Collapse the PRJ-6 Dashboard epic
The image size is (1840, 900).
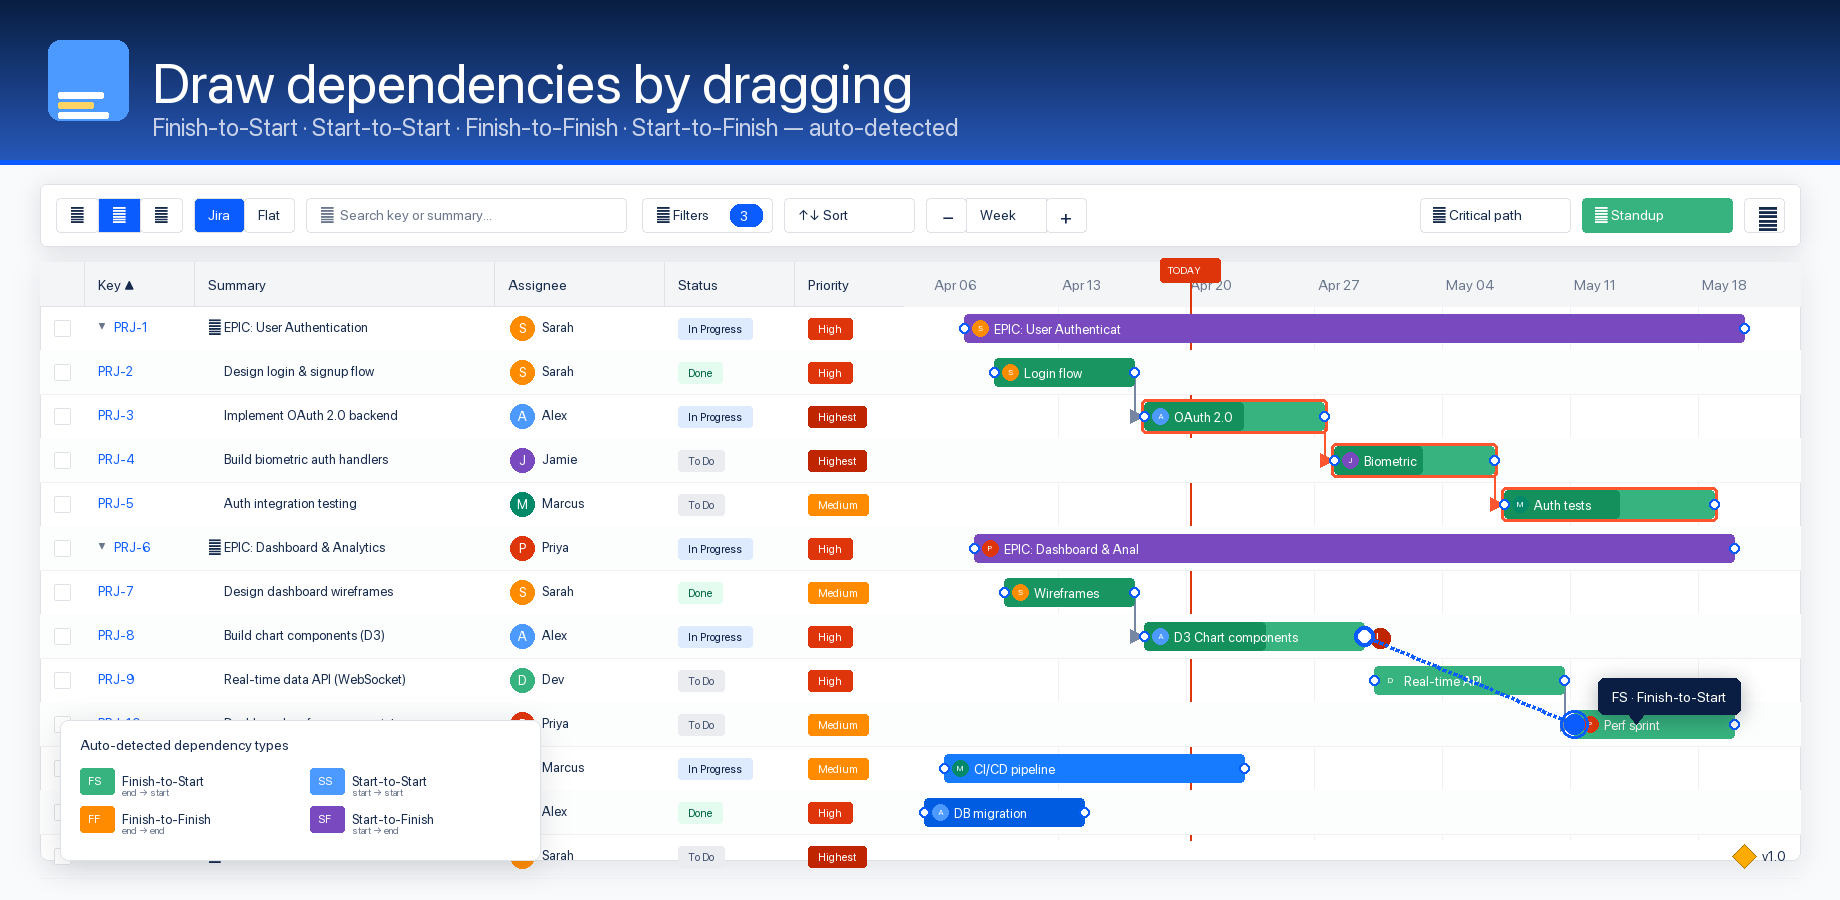(x=102, y=547)
